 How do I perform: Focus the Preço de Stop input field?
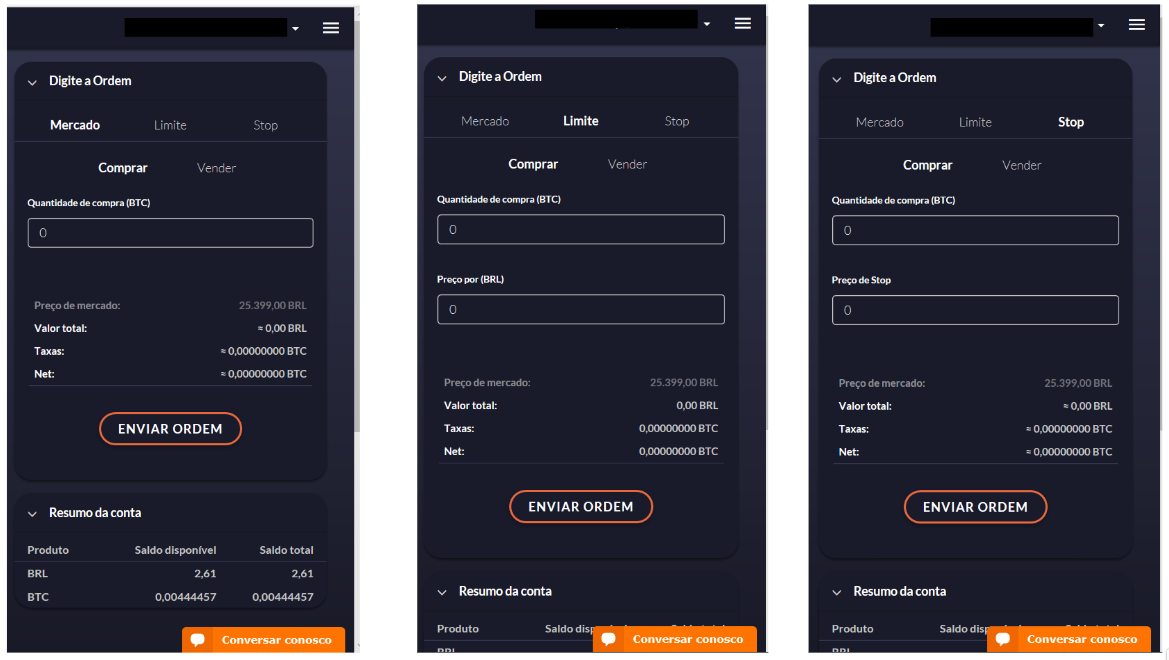point(975,311)
